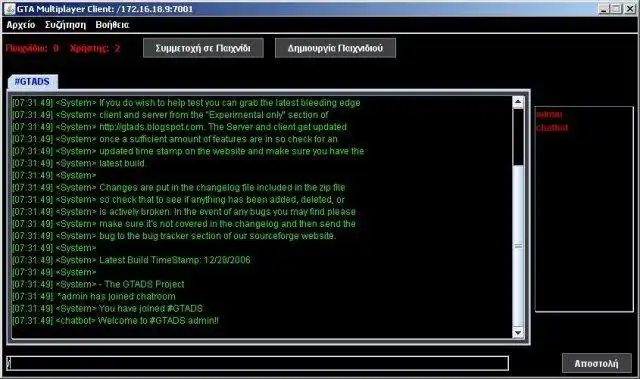This screenshot has height=379, width=640.
Task: Click the Χρήστης: 2 counter label
Action: click(95, 48)
